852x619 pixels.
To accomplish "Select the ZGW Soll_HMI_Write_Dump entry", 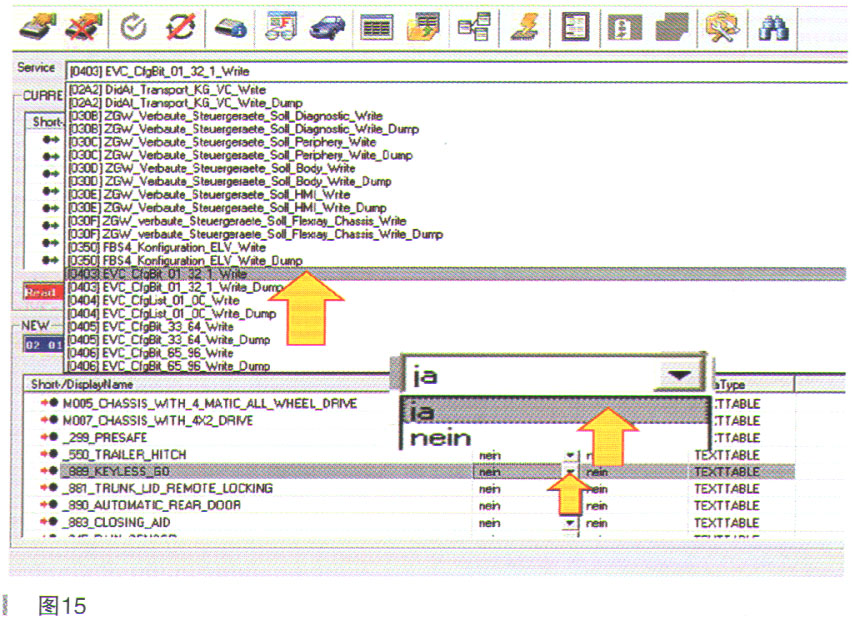I will pyautogui.click(x=227, y=208).
